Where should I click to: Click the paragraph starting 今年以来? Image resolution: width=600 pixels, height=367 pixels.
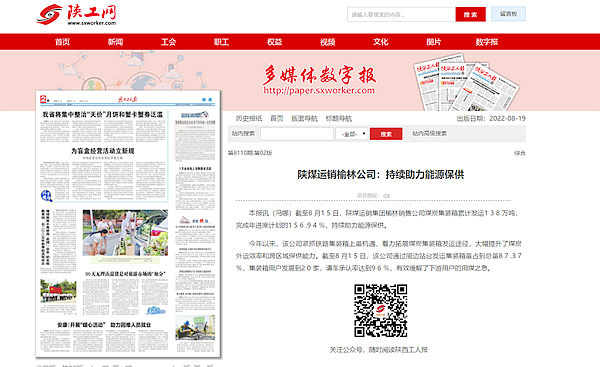[379, 256]
